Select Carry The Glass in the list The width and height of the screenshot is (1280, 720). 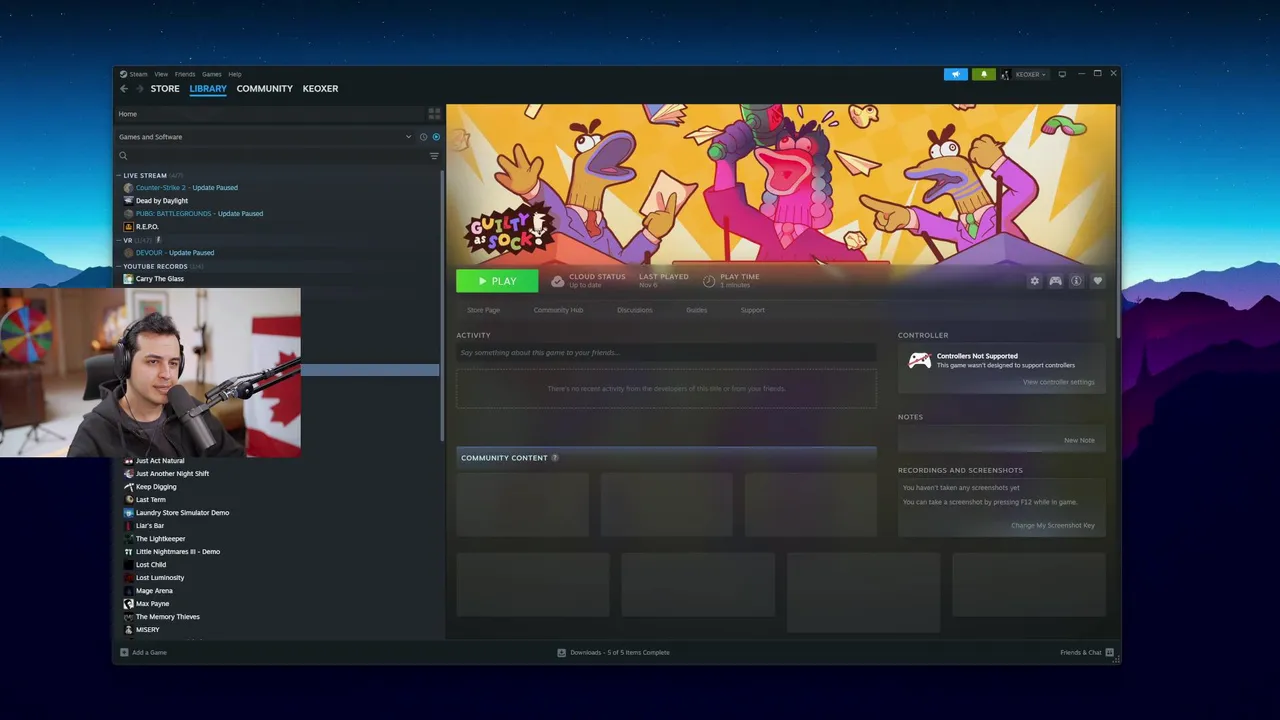[x=160, y=279]
